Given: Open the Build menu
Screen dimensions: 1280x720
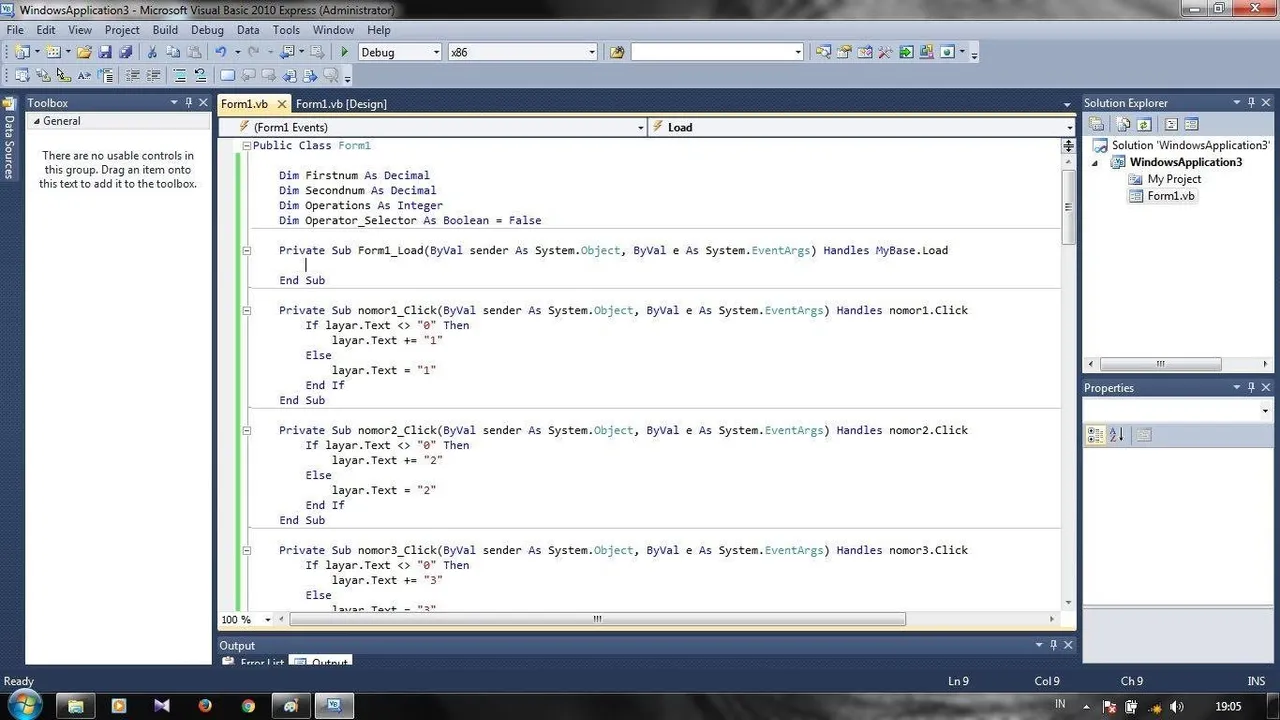Looking at the screenshot, I should 165,30.
